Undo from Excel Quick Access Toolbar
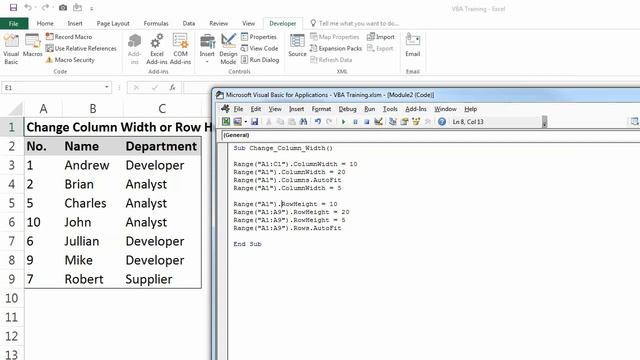Image resolution: width=640 pixels, height=360 pixels. coord(28,8)
